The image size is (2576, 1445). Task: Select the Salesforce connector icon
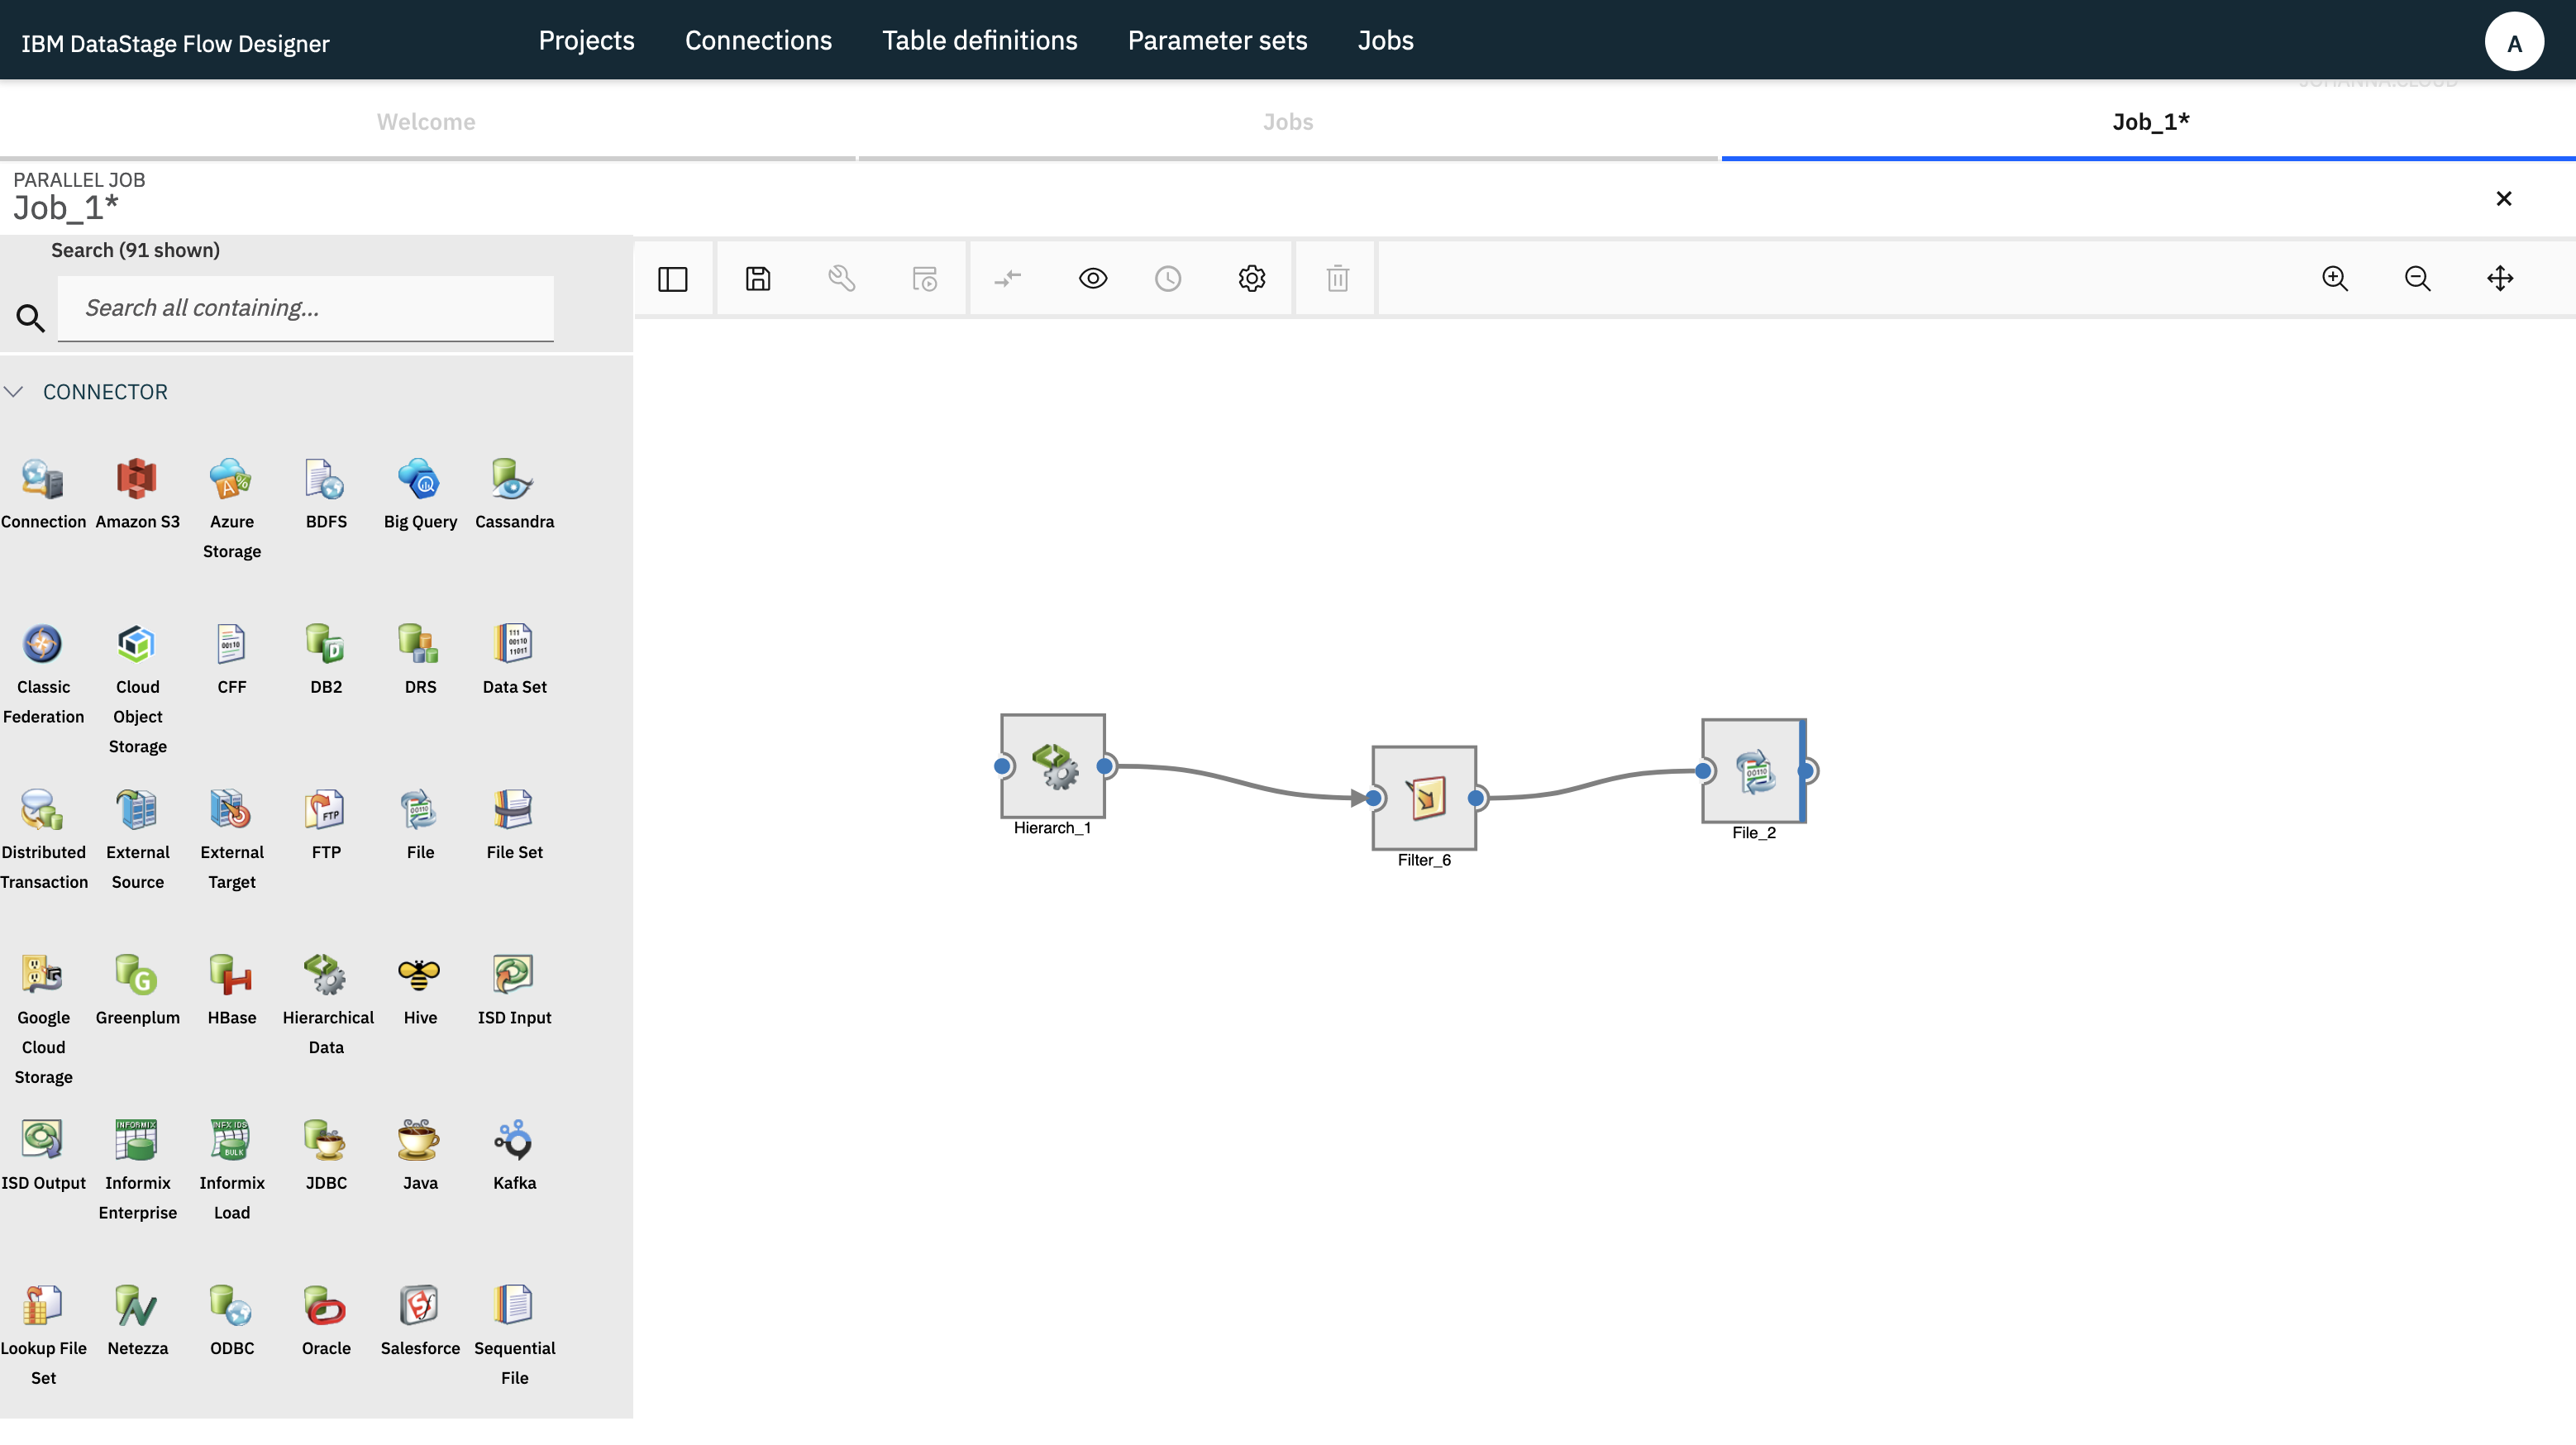click(420, 1306)
